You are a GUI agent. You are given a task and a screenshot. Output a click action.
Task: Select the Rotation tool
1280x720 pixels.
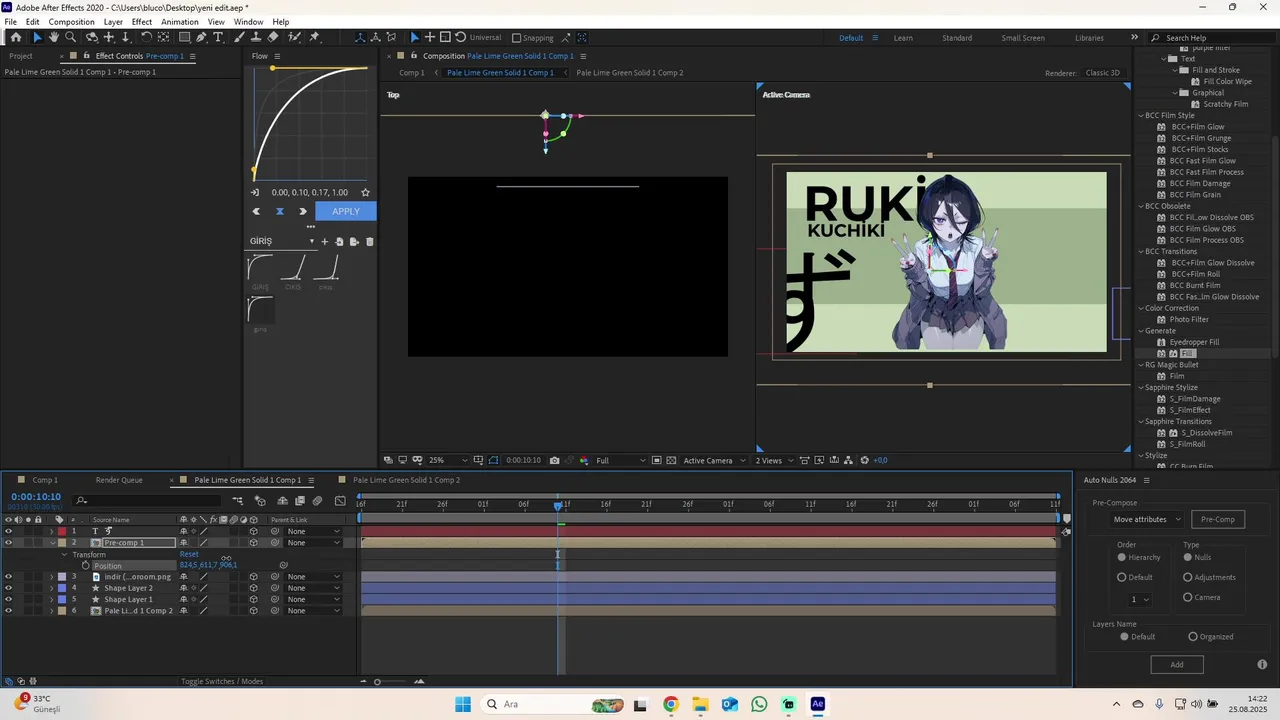click(x=146, y=37)
